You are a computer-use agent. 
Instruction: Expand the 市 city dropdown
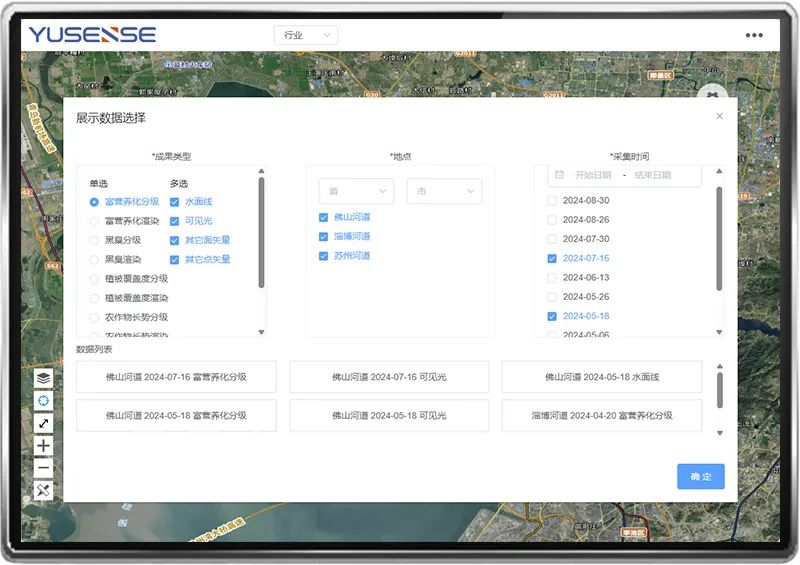pyautogui.click(x=444, y=191)
